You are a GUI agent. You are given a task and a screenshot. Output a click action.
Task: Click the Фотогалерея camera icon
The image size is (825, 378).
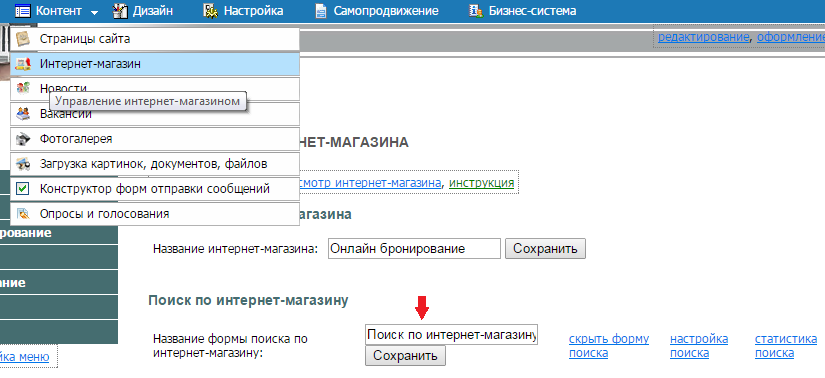[x=23, y=139]
